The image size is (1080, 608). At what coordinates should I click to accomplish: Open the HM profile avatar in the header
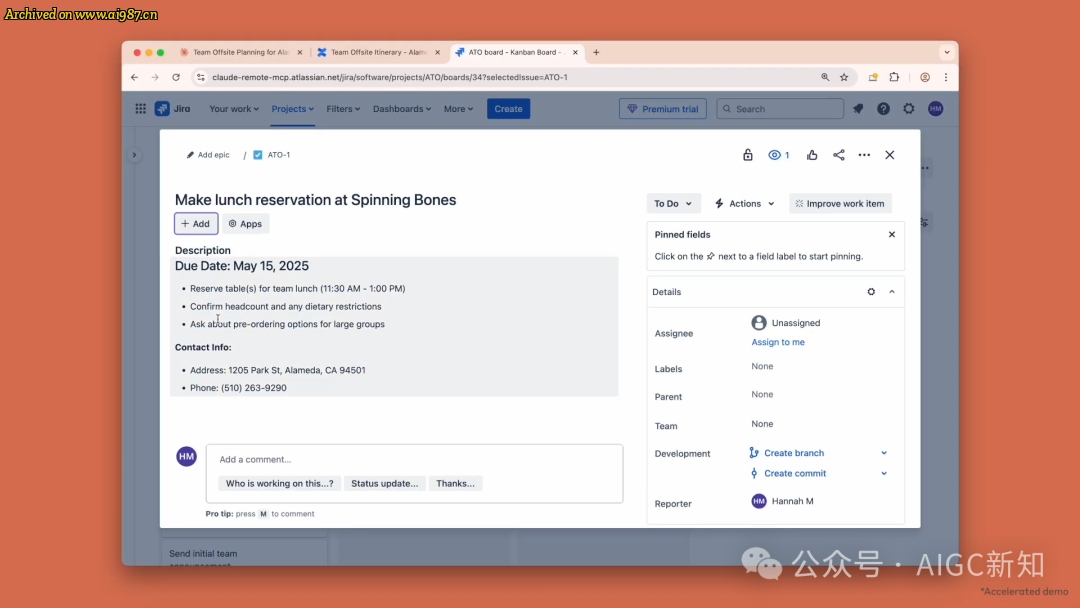pos(935,109)
